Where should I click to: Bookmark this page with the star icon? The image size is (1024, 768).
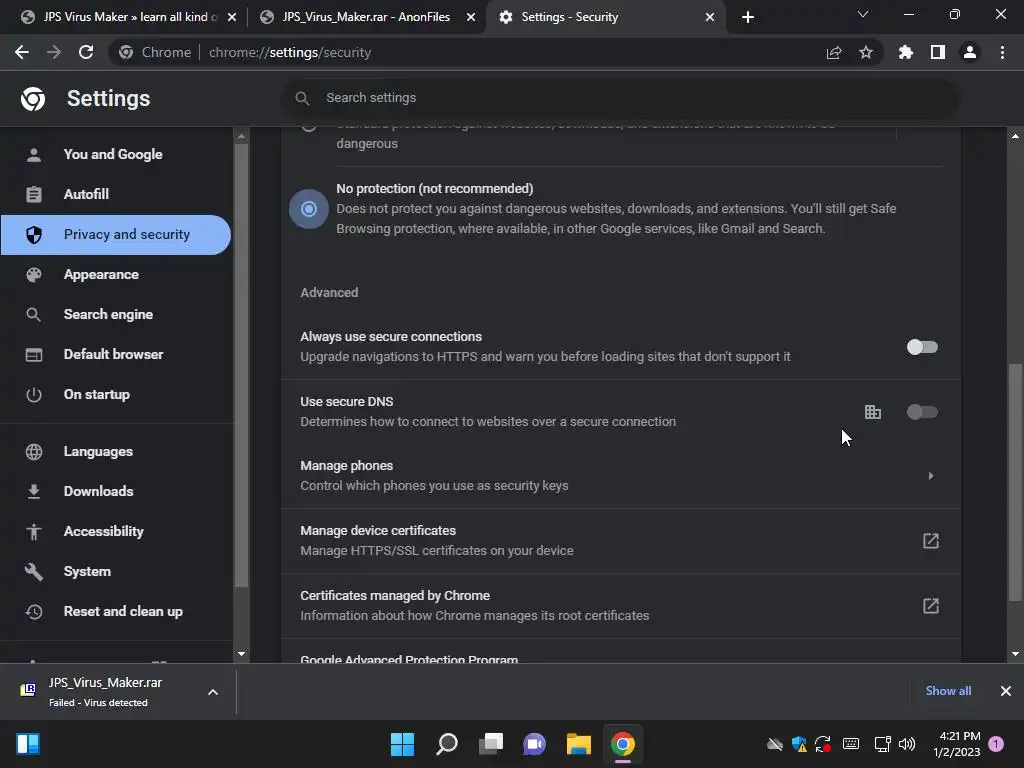coord(866,52)
